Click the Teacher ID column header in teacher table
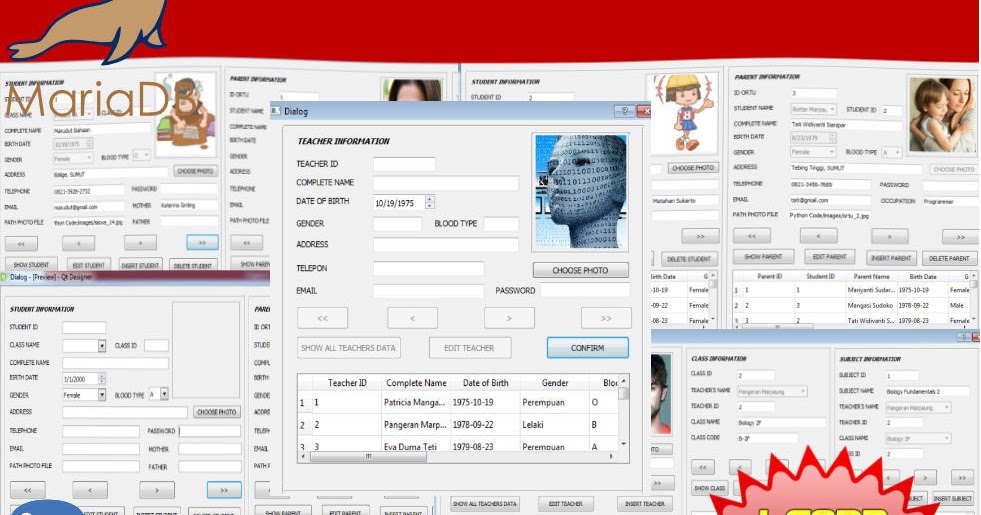 click(x=347, y=383)
